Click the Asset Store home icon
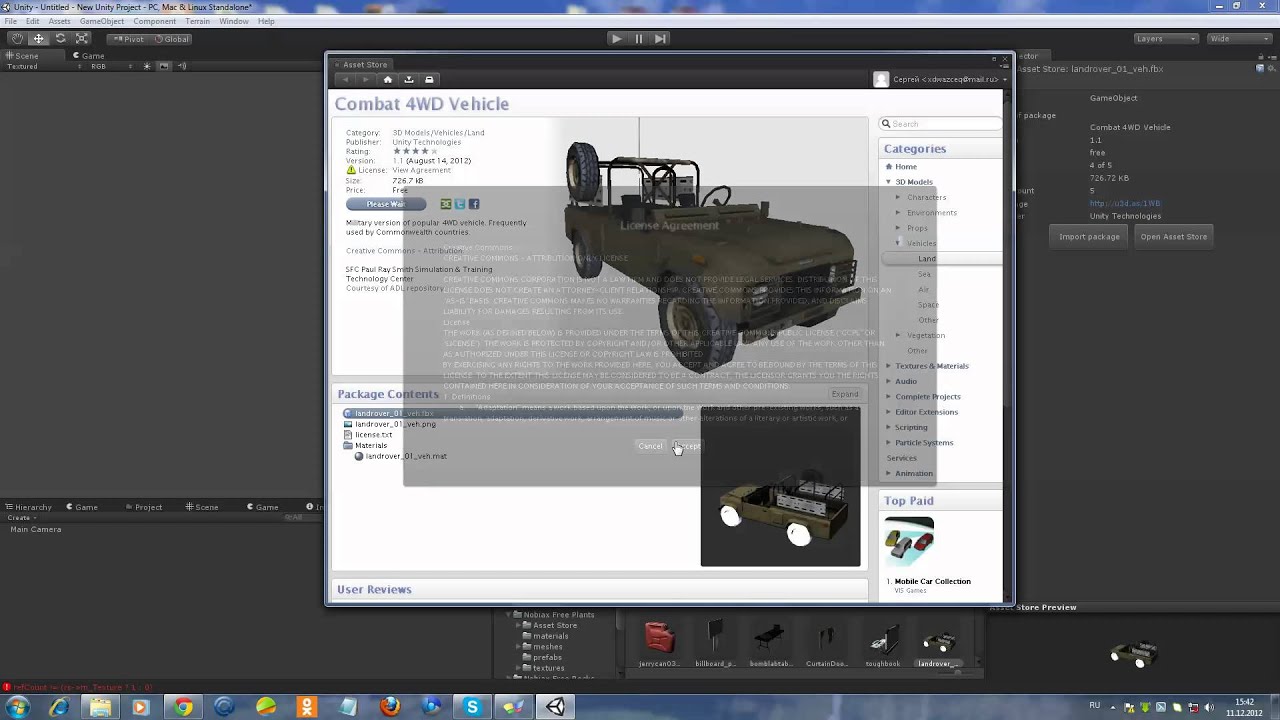 click(388, 79)
